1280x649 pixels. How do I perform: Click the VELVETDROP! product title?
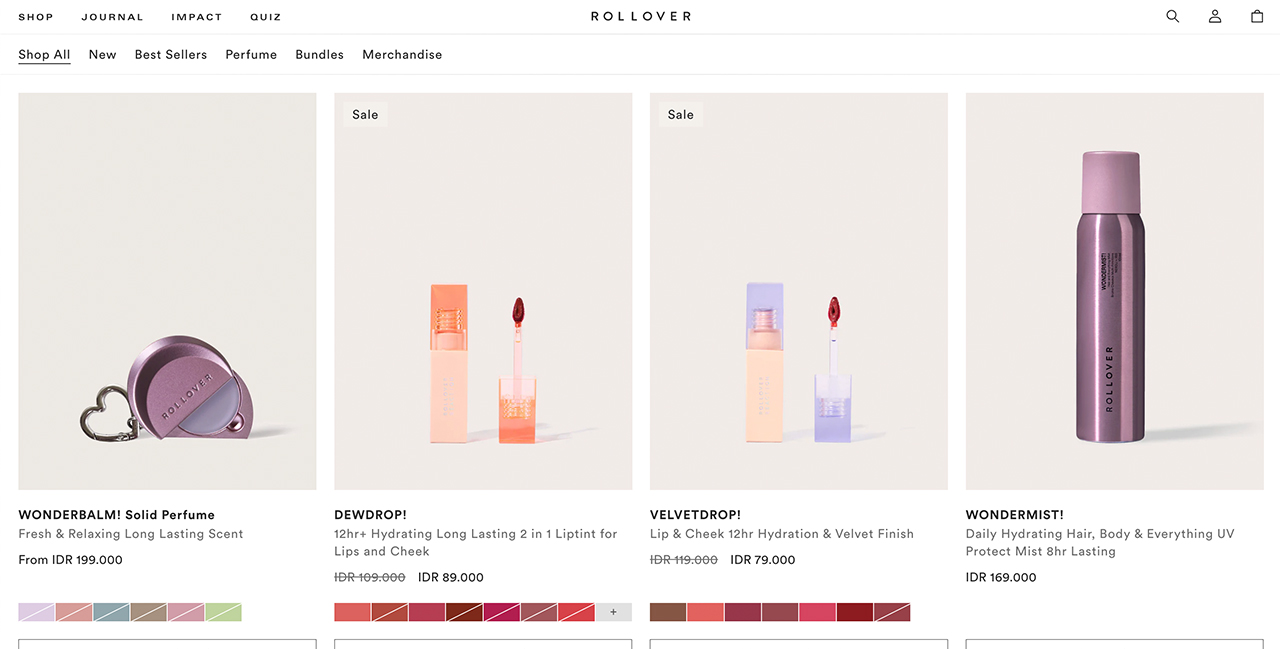pyautogui.click(x=695, y=515)
